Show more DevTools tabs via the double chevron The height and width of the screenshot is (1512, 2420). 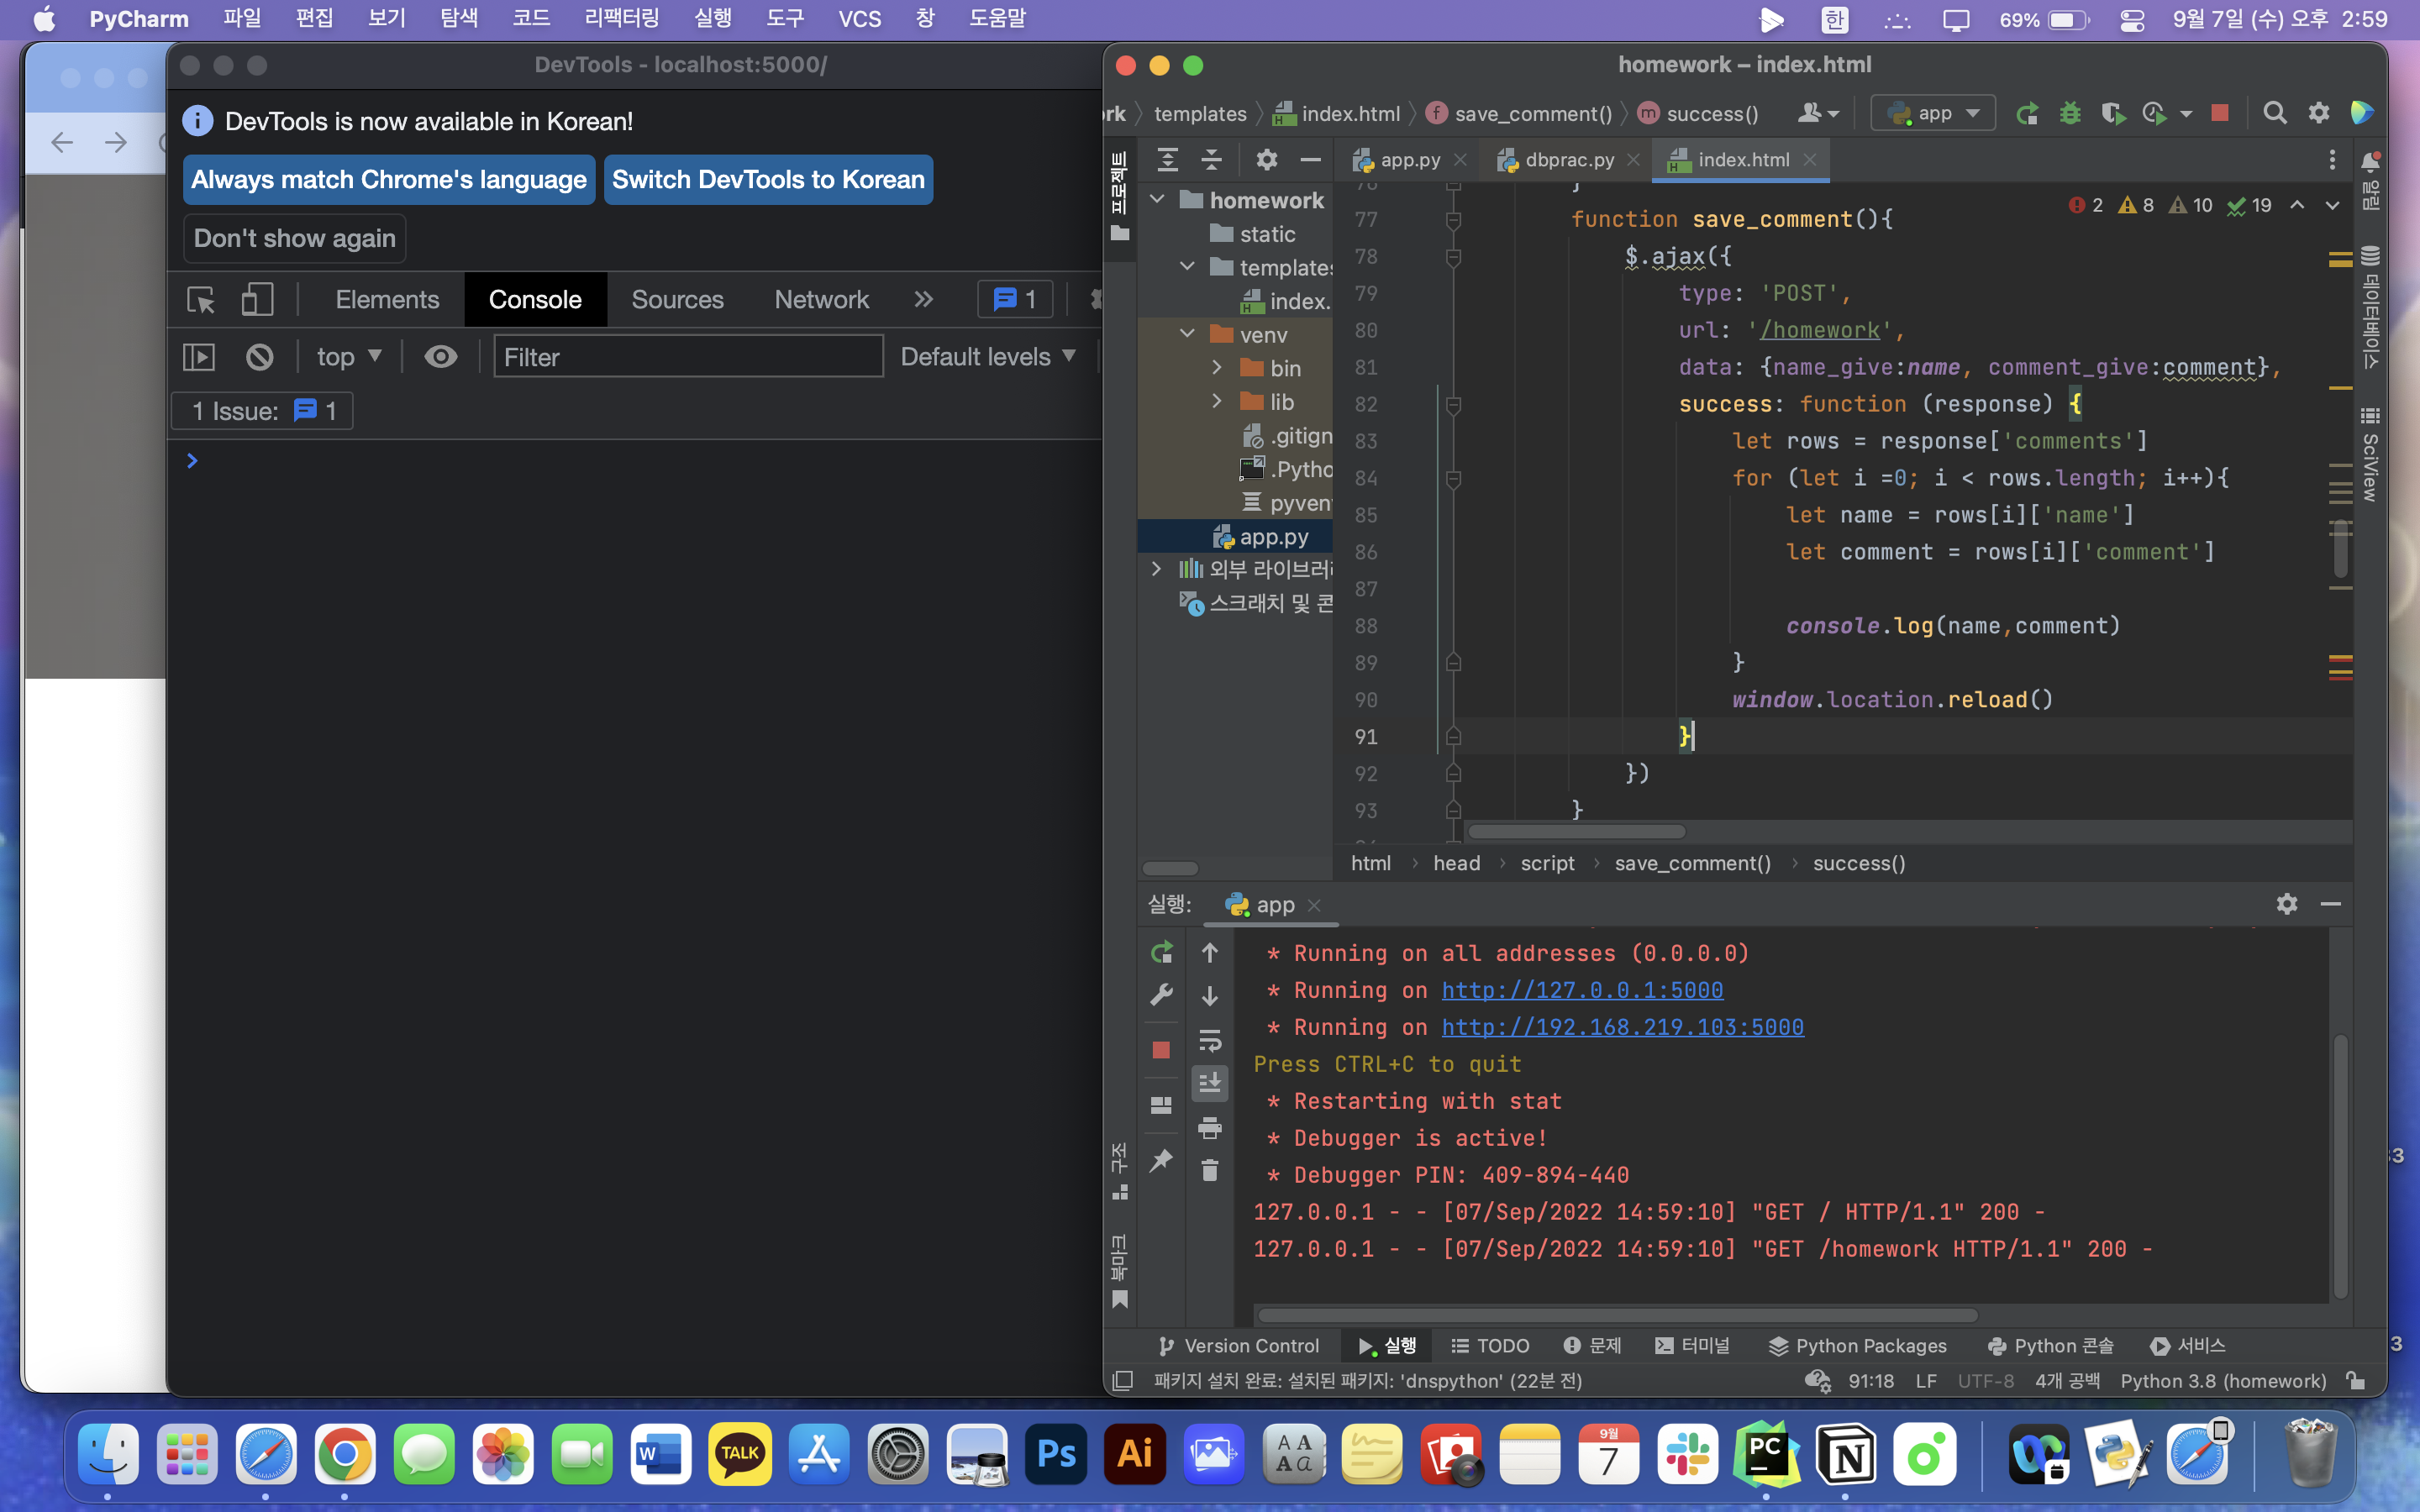click(923, 299)
